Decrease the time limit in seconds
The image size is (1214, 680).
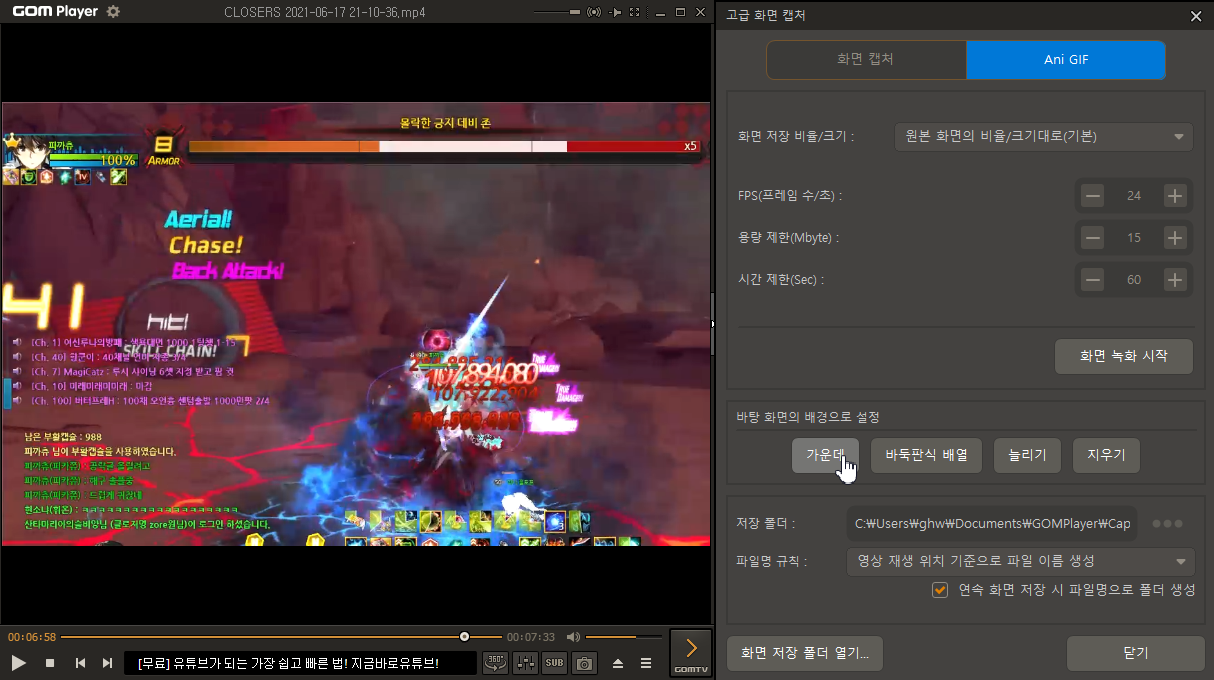pyautogui.click(x=1093, y=280)
